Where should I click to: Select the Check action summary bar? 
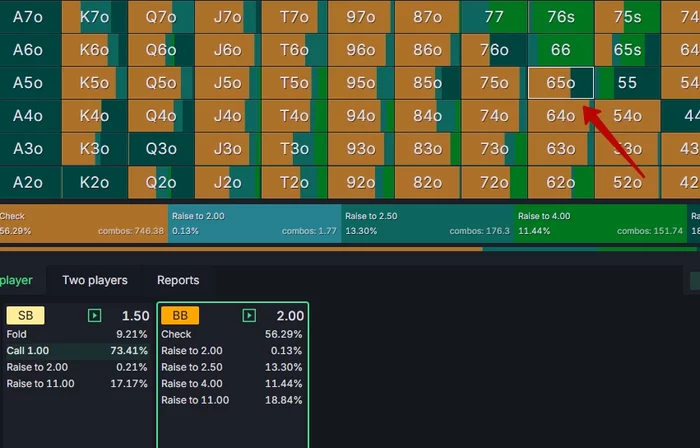point(83,224)
